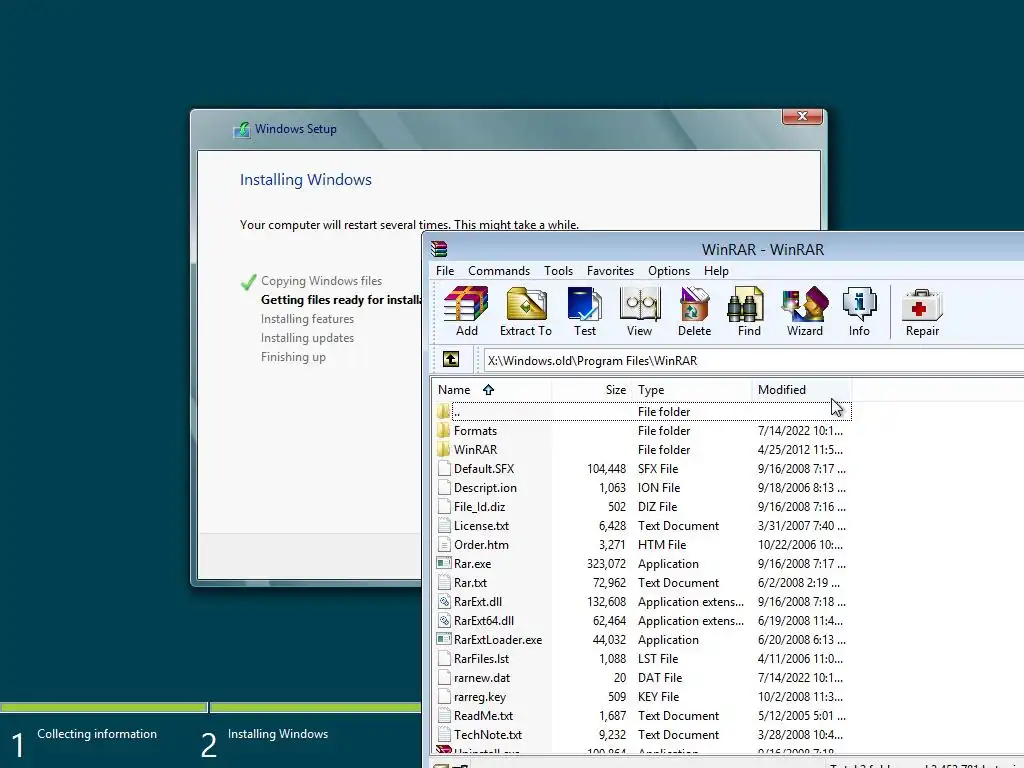Select the Rar.txt file name

470,583
